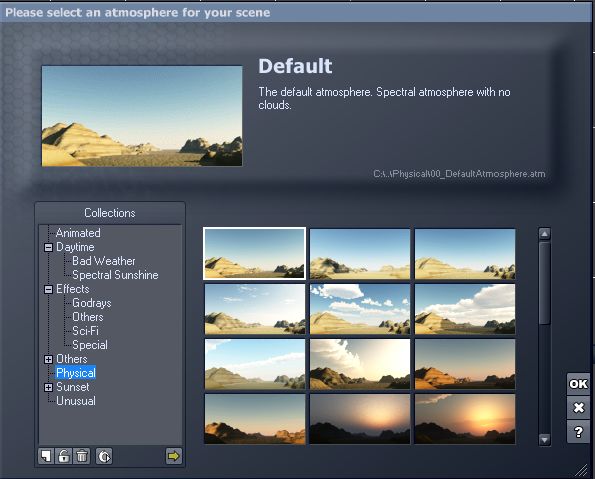
Task: Open the Animated collection
Action: pyautogui.click(x=78, y=233)
